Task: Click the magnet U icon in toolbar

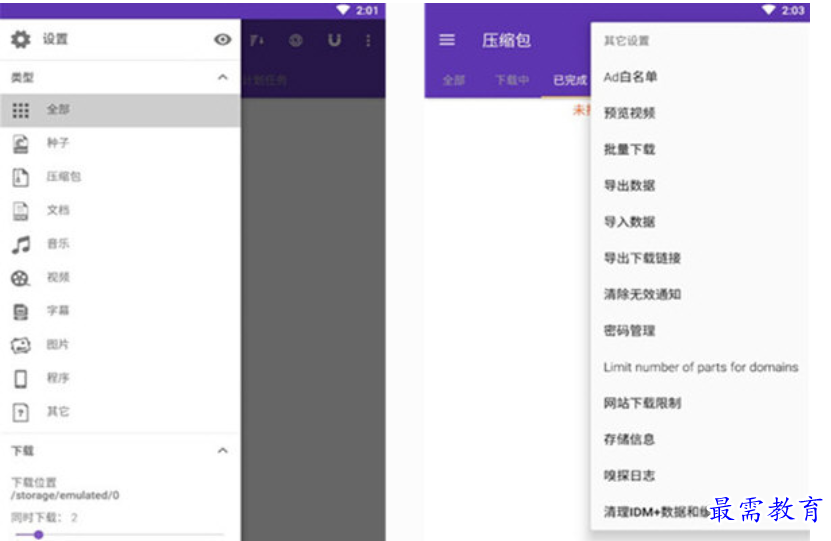Action: [334, 40]
